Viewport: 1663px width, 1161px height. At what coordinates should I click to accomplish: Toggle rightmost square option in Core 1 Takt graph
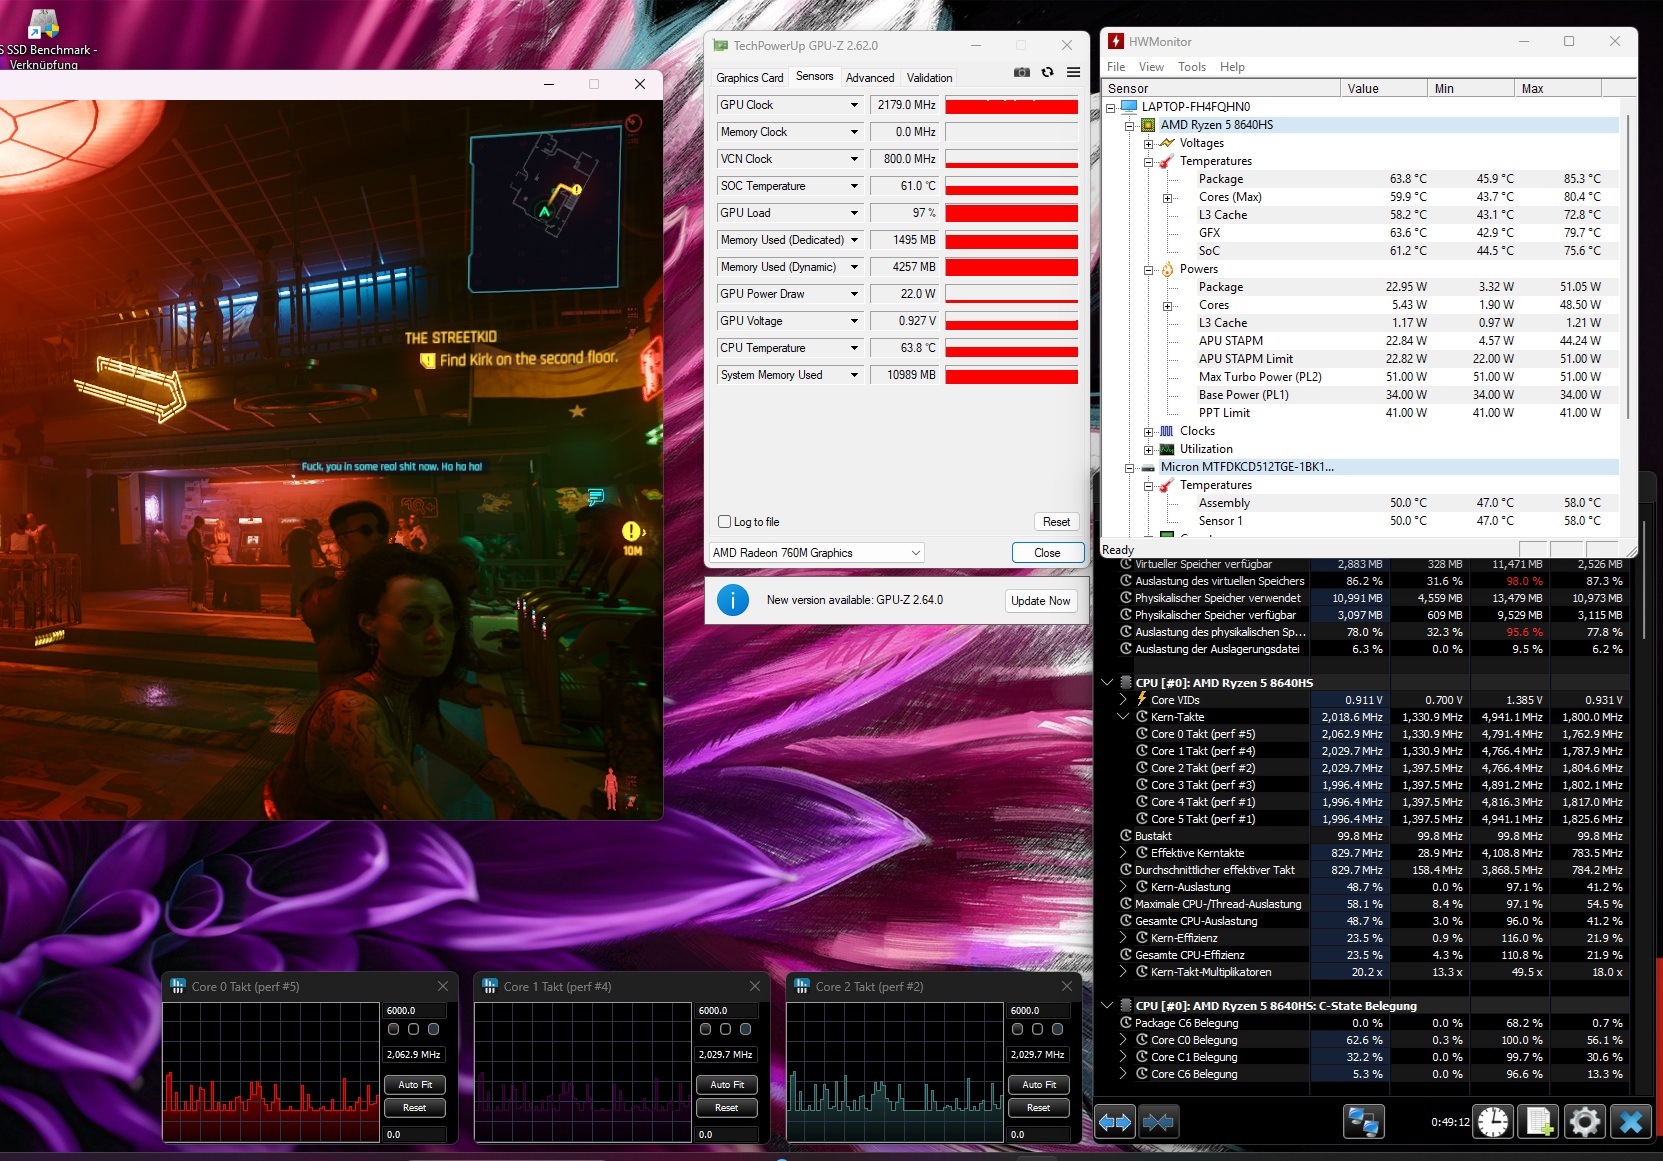coord(745,1029)
